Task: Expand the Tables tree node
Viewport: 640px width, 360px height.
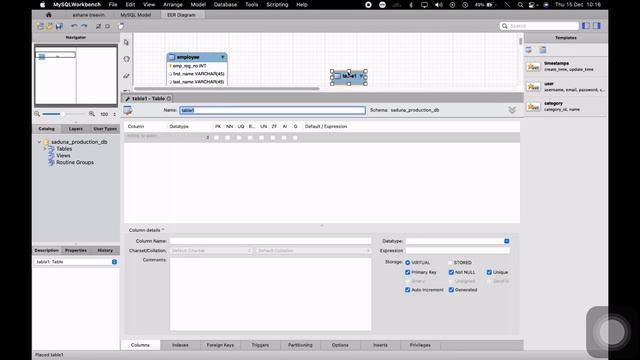Action: (x=45, y=149)
